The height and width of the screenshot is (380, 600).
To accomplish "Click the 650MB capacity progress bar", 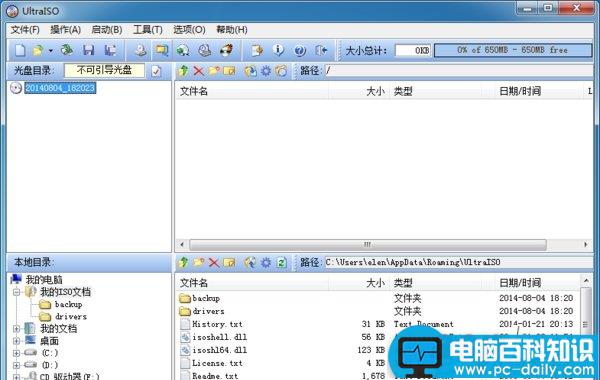I will tap(513, 50).
